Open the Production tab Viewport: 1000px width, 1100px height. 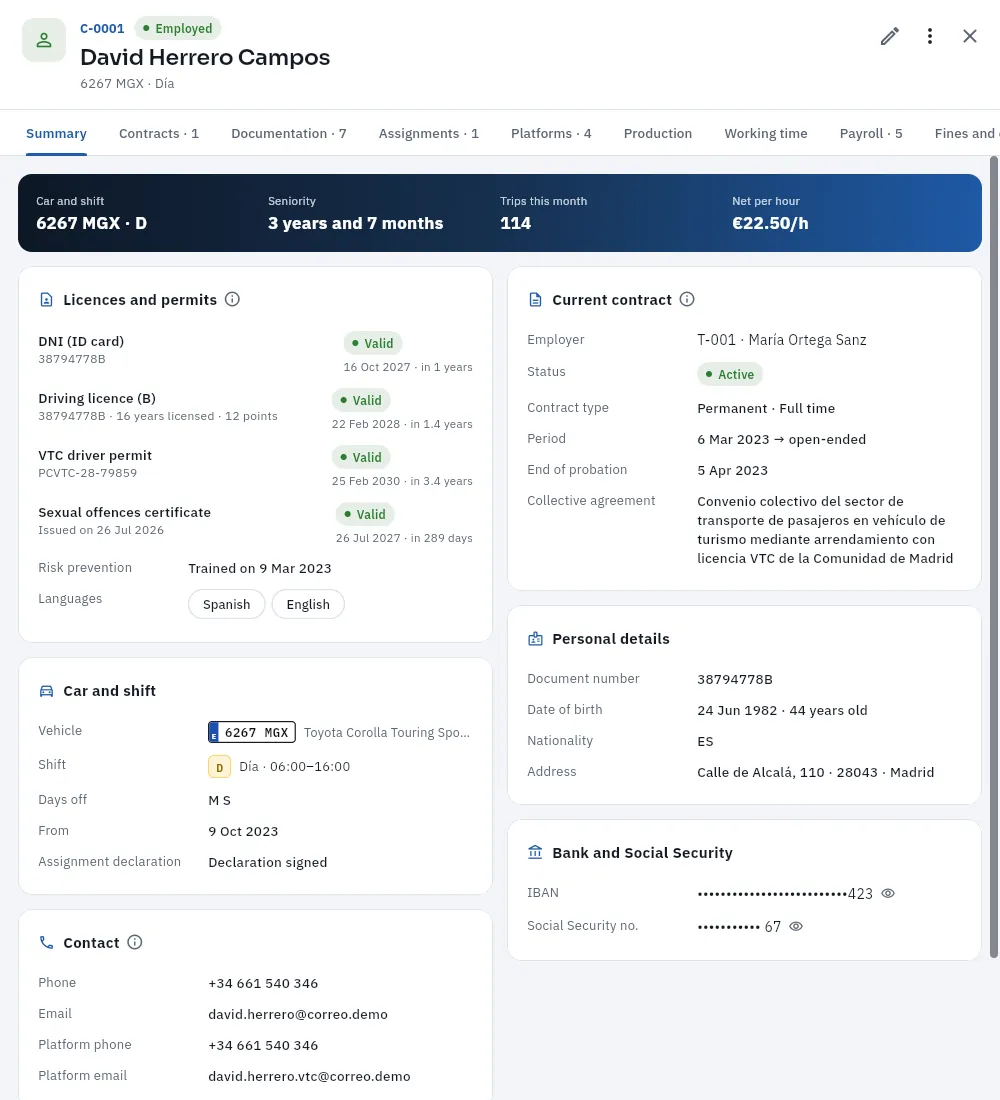point(658,133)
